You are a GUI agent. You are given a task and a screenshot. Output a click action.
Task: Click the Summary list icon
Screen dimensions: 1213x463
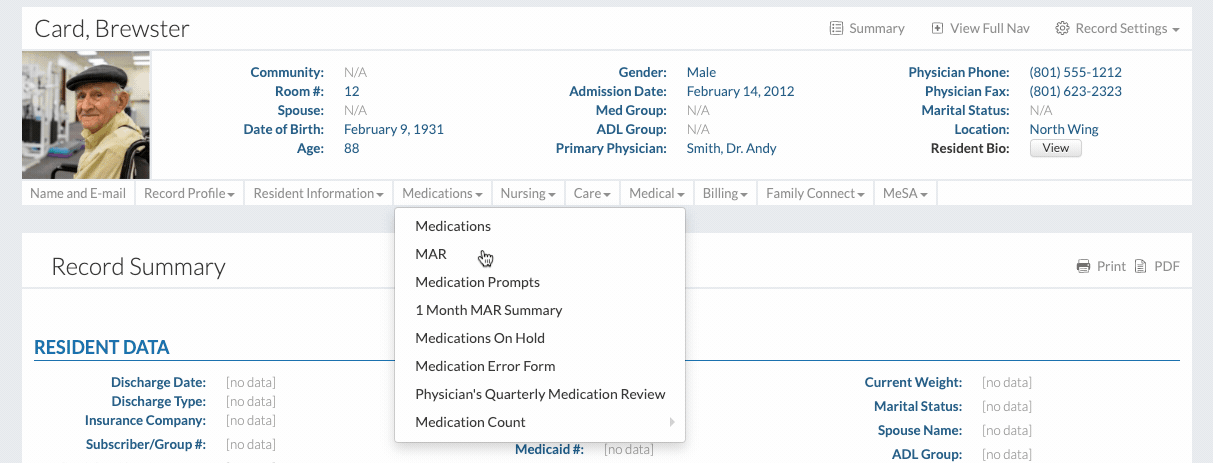coord(837,29)
